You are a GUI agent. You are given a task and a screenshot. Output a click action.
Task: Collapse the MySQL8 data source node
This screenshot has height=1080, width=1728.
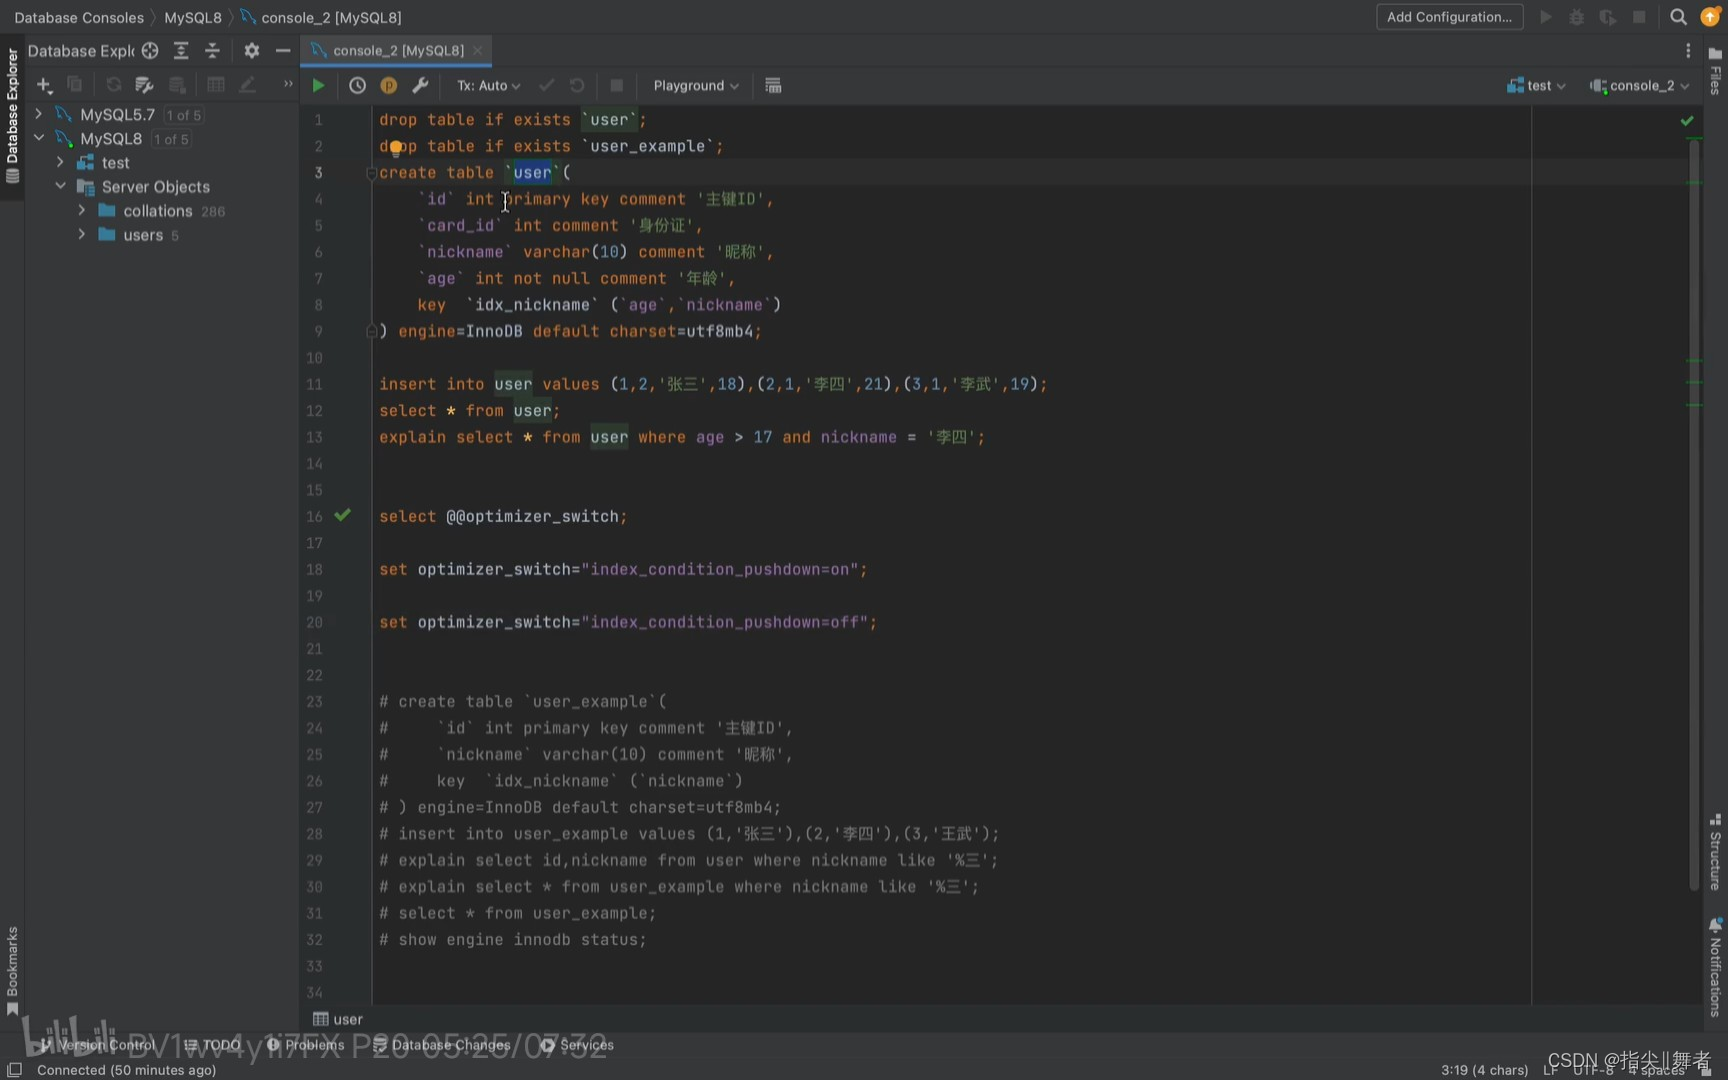[x=39, y=138]
